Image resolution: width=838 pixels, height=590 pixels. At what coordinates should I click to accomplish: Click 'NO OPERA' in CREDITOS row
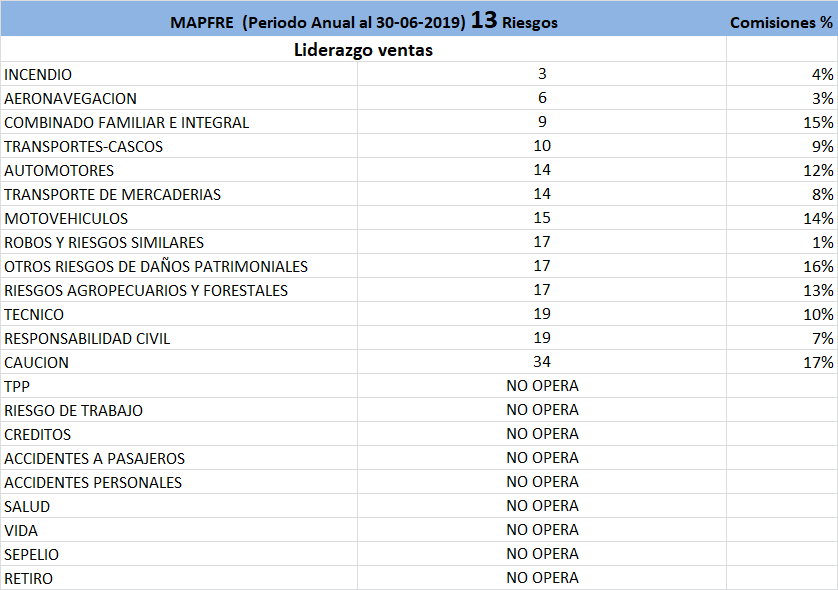(542, 434)
